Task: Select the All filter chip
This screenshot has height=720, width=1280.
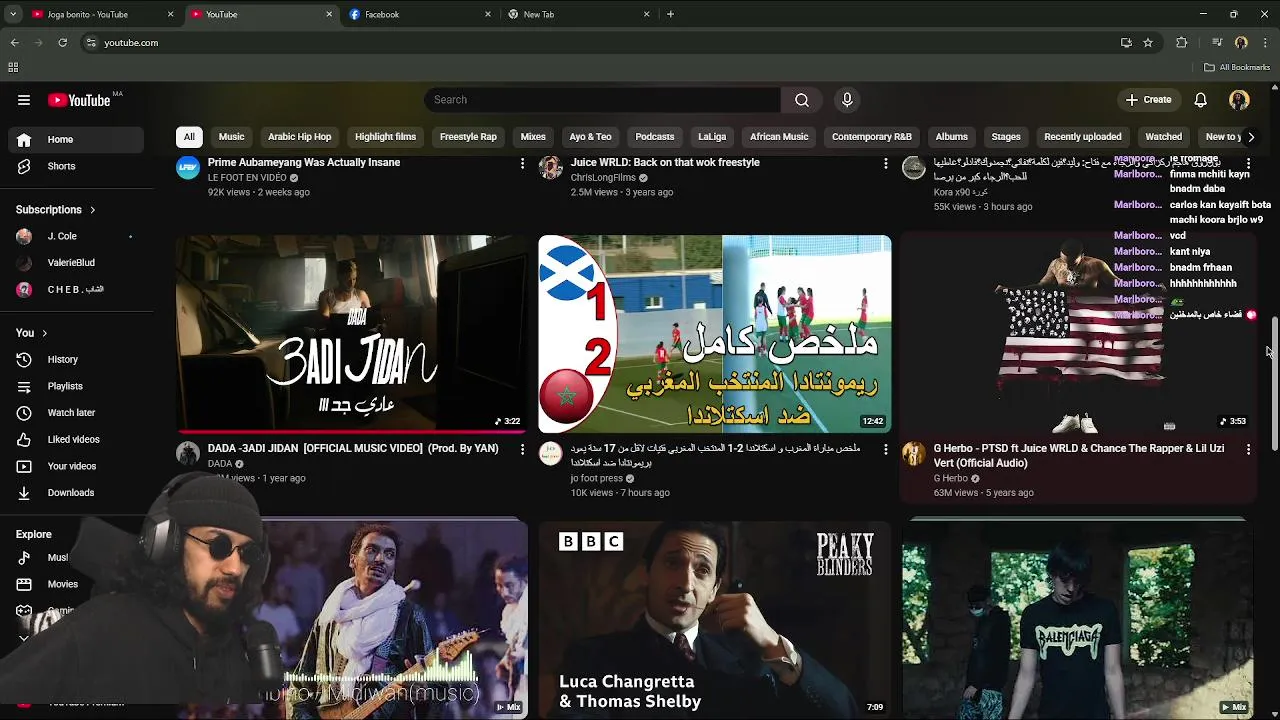Action: click(189, 137)
